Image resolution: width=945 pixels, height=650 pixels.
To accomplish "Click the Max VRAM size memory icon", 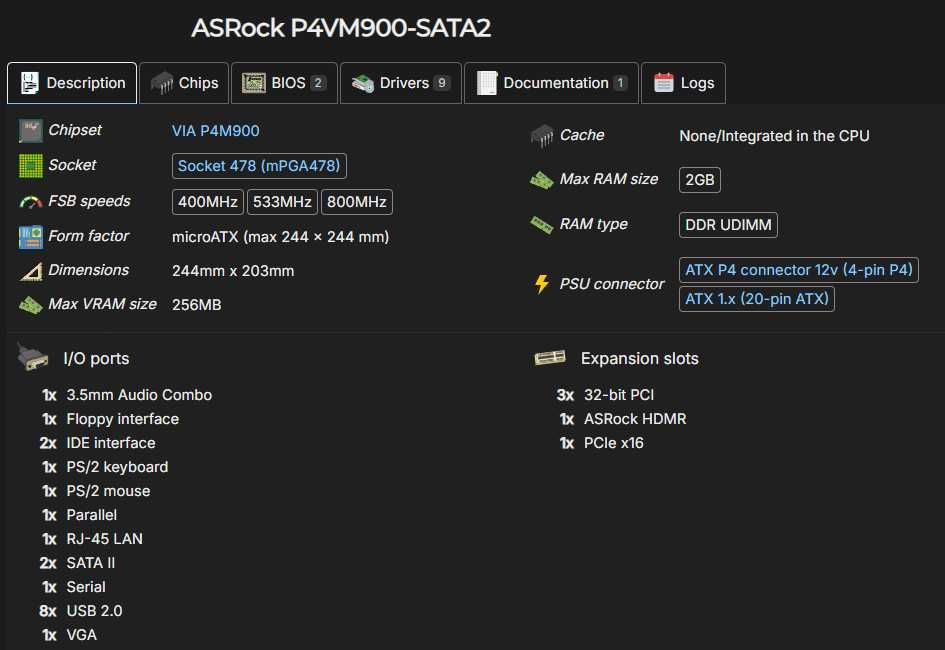I will pos(31,305).
